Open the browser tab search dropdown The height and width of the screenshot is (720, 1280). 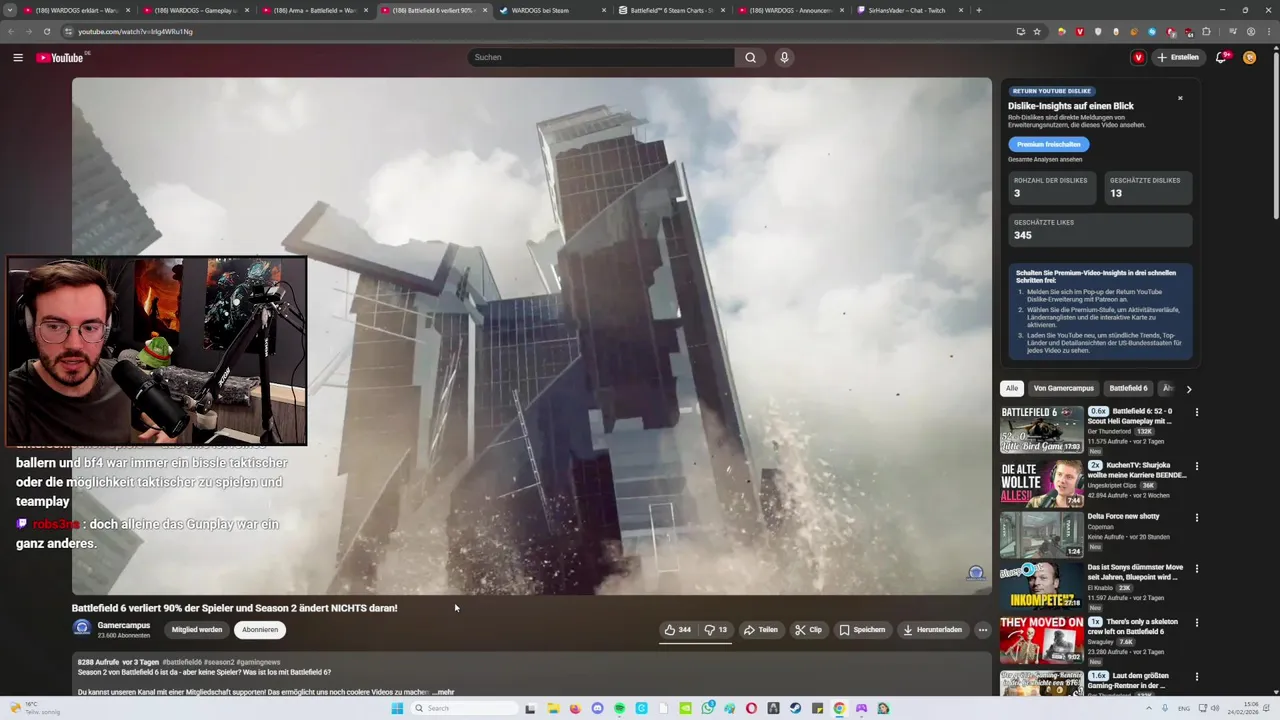click(9, 10)
